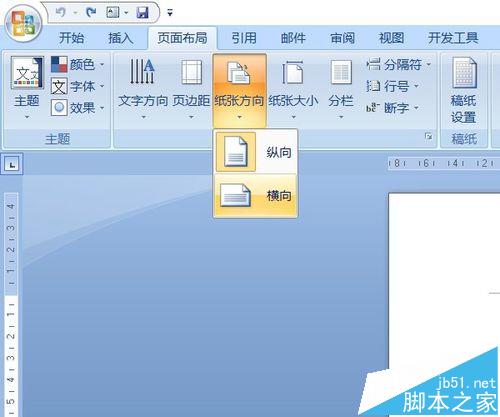Open the 稿纸设置 manuscript paper settings
The width and height of the screenshot is (500, 417).
point(464,91)
